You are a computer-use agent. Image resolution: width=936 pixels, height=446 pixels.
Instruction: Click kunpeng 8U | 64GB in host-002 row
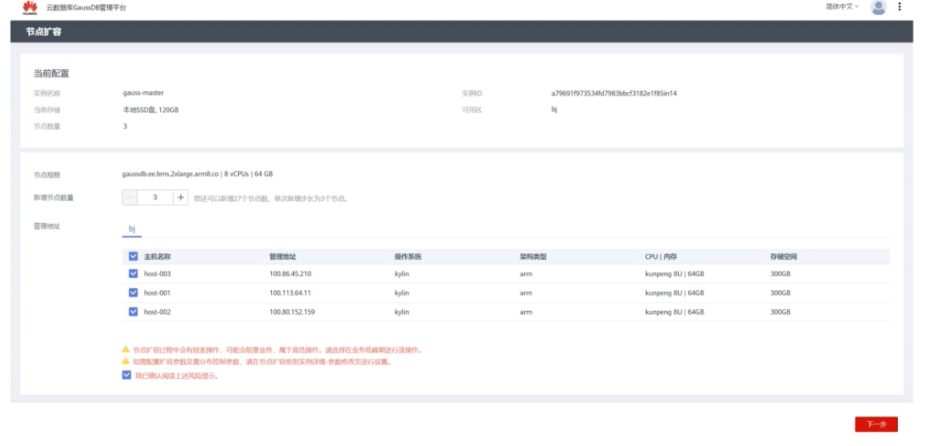(675, 312)
